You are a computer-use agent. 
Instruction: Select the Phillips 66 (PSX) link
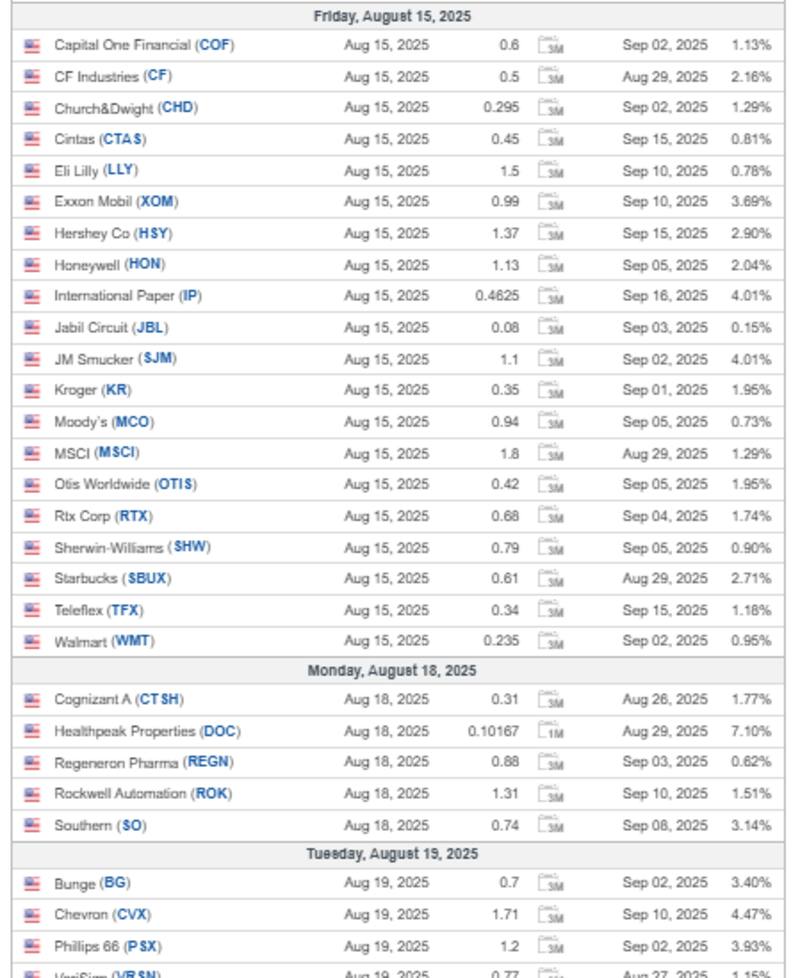(x=107, y=946)
